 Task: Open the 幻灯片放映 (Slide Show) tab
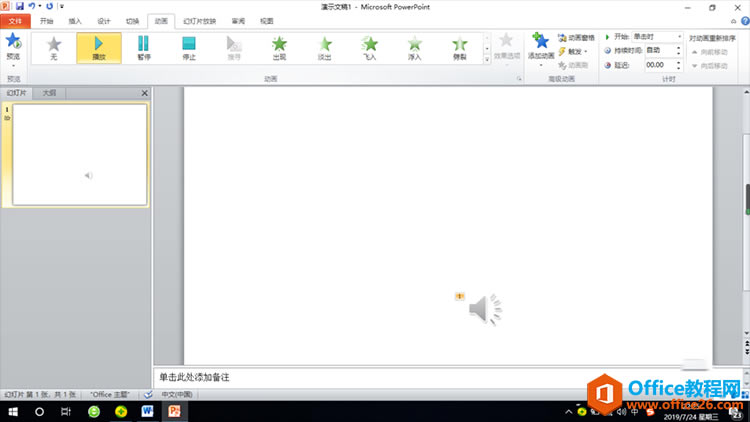[199, 20]
